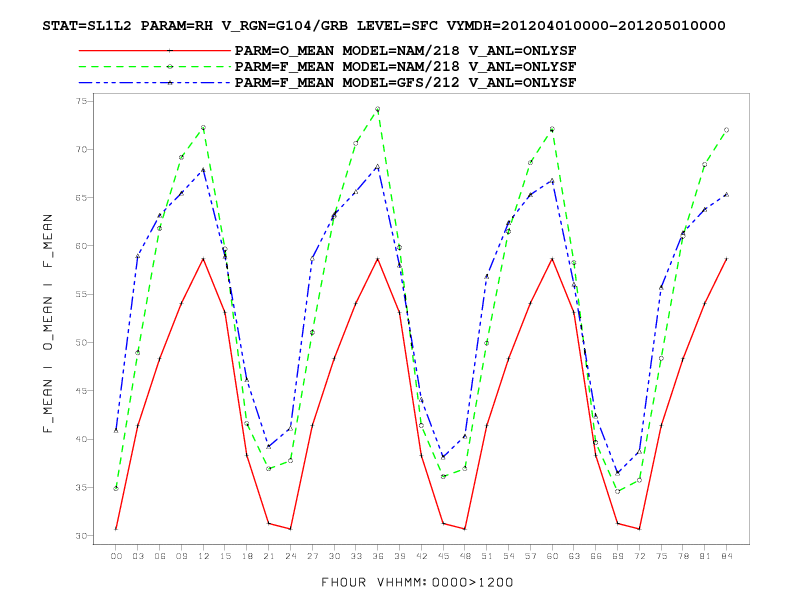Click the blue dash-dot legend line sample
The width and height of the screenshot is (792, 612).
point(155,83)
